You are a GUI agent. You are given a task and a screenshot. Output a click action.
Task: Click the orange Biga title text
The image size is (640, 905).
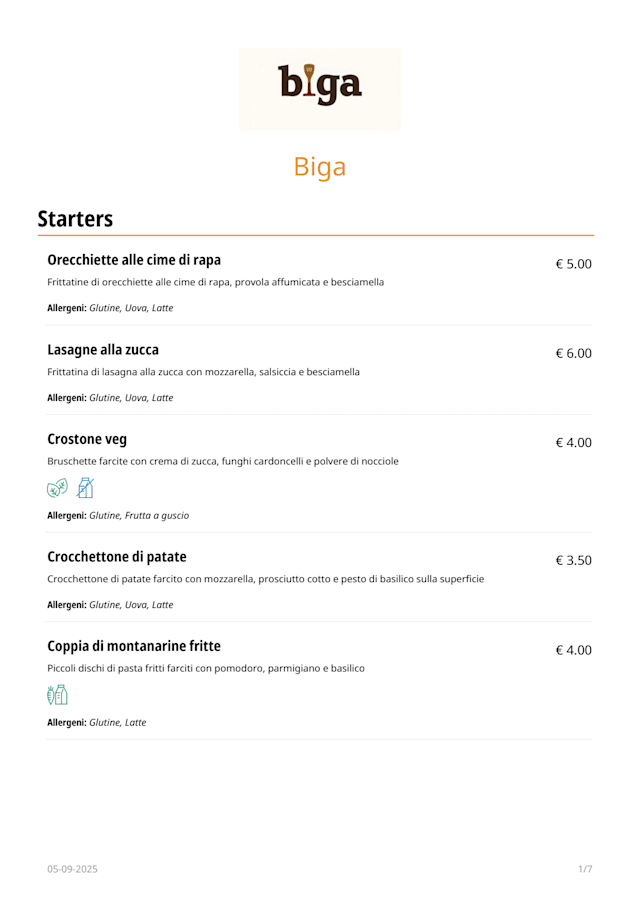320,167
